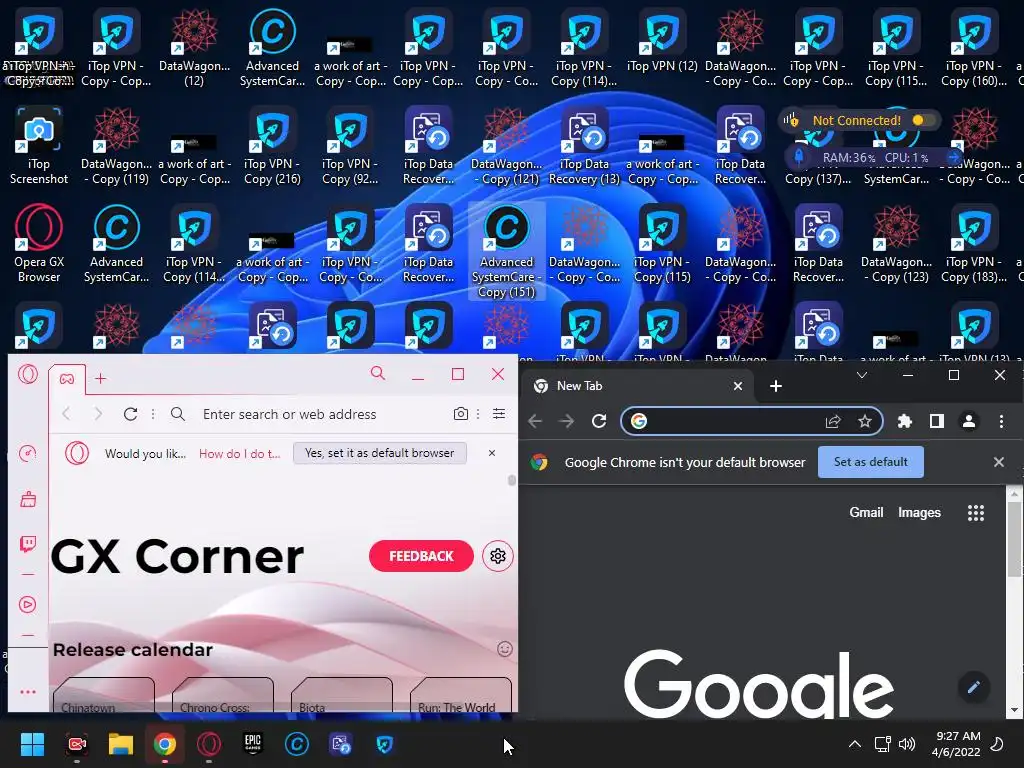Click the rocket boost icon in RAM widget
This screenshot has width=1024, height=768.
pyautogui.click(x=798, y=157)
